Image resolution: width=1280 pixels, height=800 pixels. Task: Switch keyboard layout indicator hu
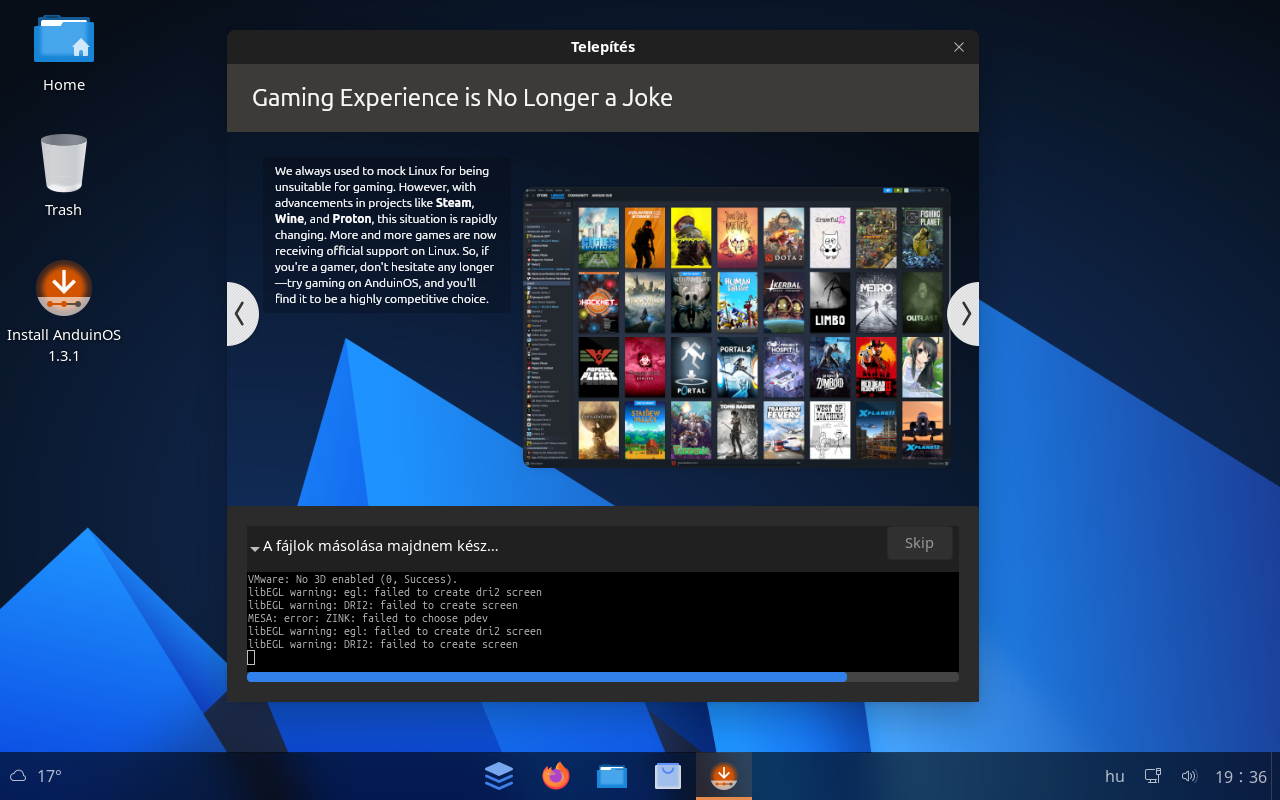1114,776
